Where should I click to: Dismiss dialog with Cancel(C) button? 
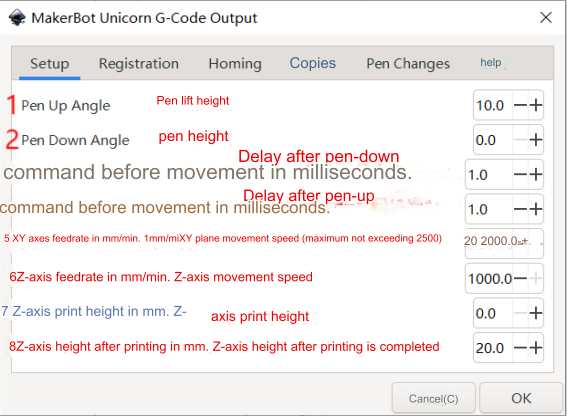click(x=434, y=398)
